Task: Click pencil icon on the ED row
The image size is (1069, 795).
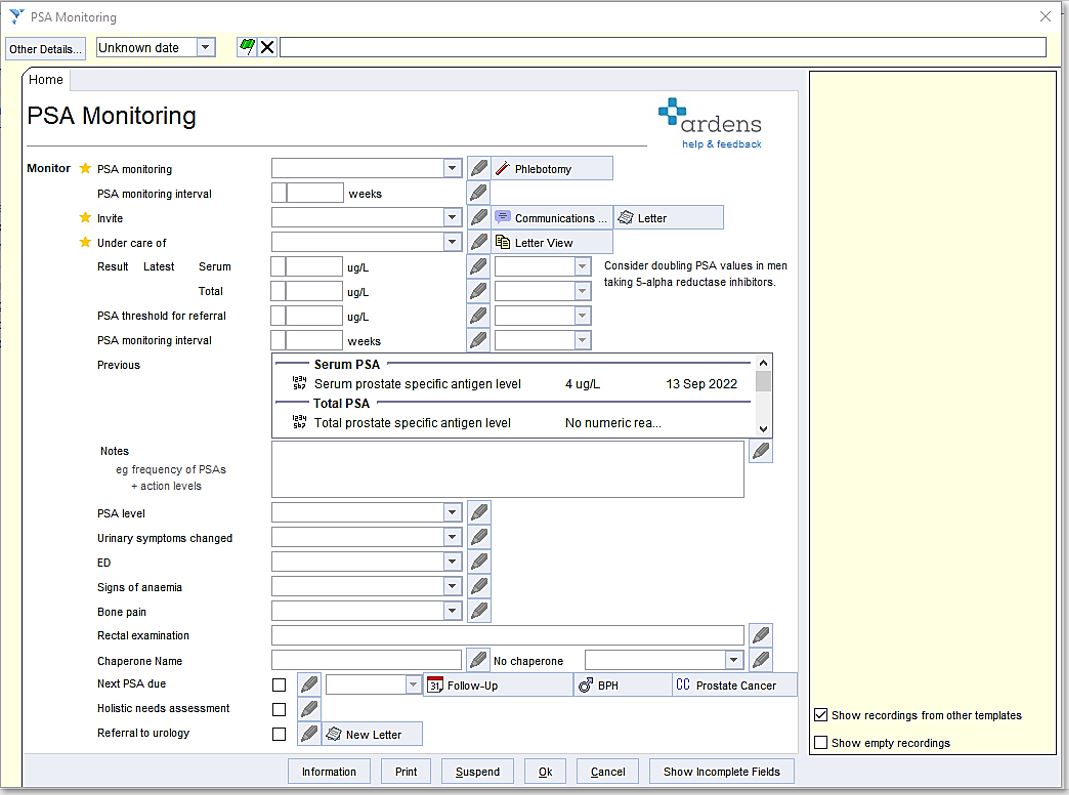Action: (479, 561)
